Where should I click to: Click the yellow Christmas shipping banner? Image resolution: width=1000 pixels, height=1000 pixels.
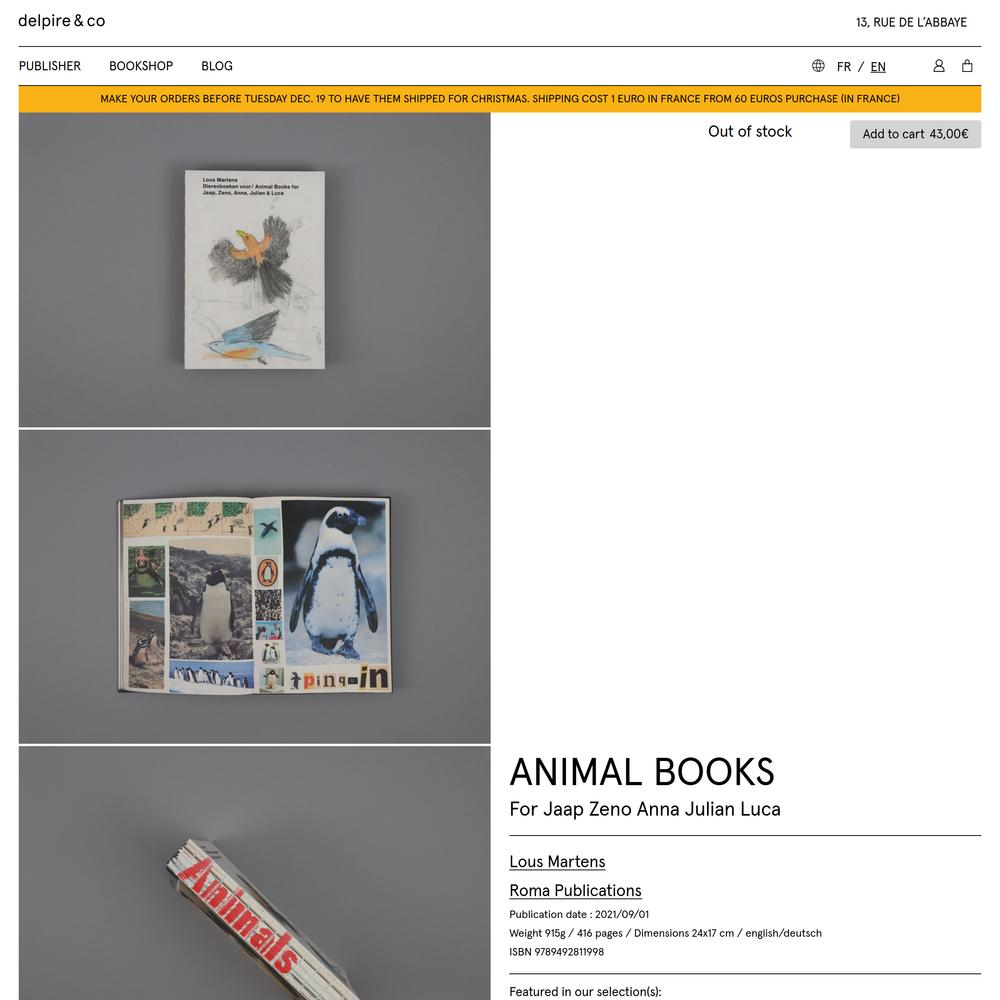pyautogui.click(x=499, y=99)
